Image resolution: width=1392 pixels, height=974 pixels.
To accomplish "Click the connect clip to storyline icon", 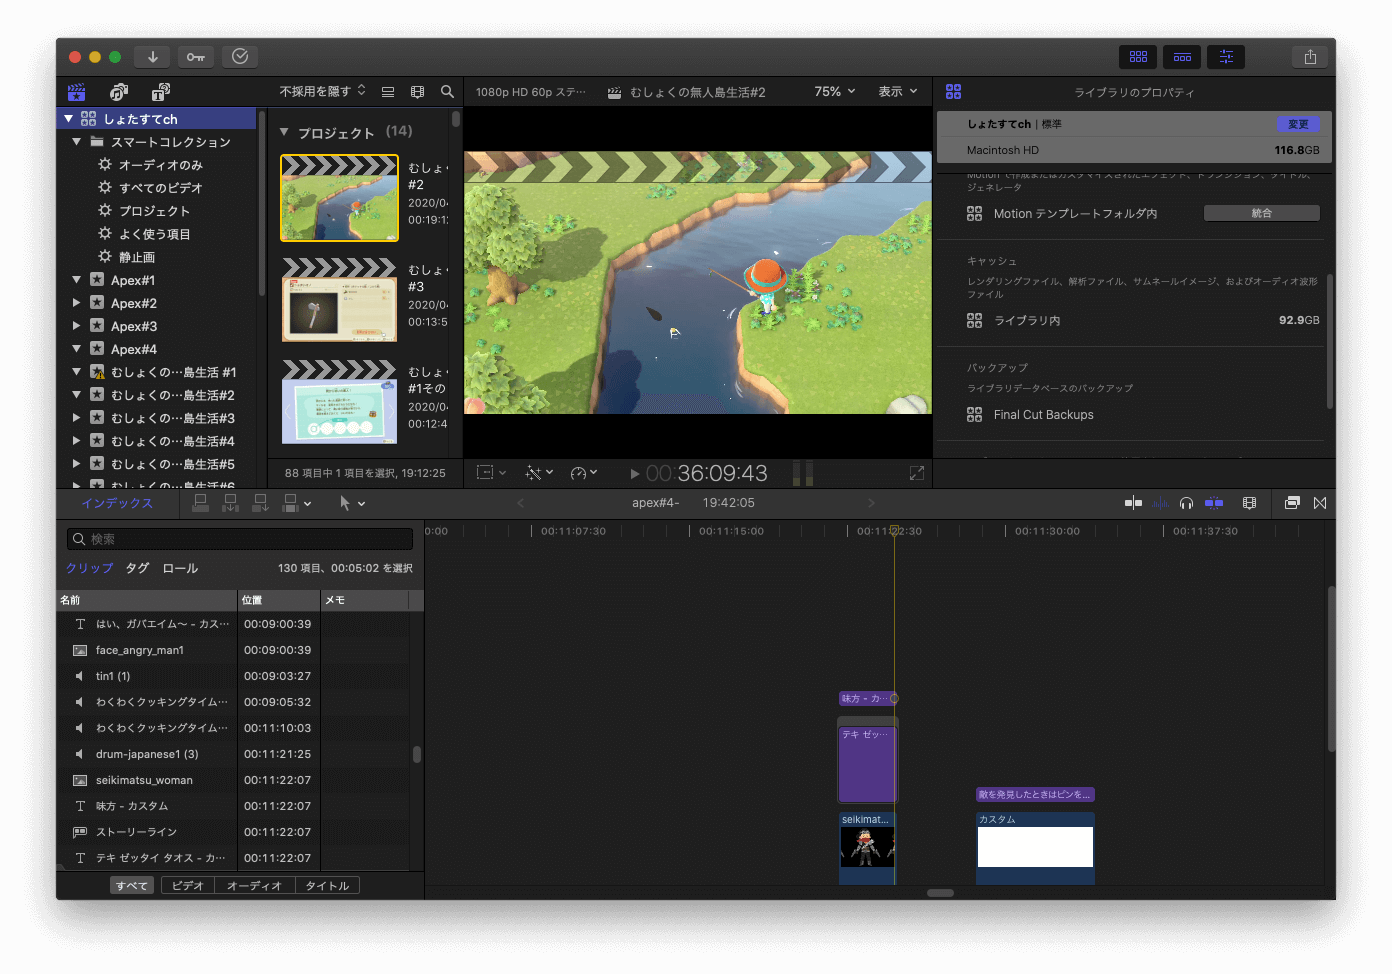I will tap(200, 503).
